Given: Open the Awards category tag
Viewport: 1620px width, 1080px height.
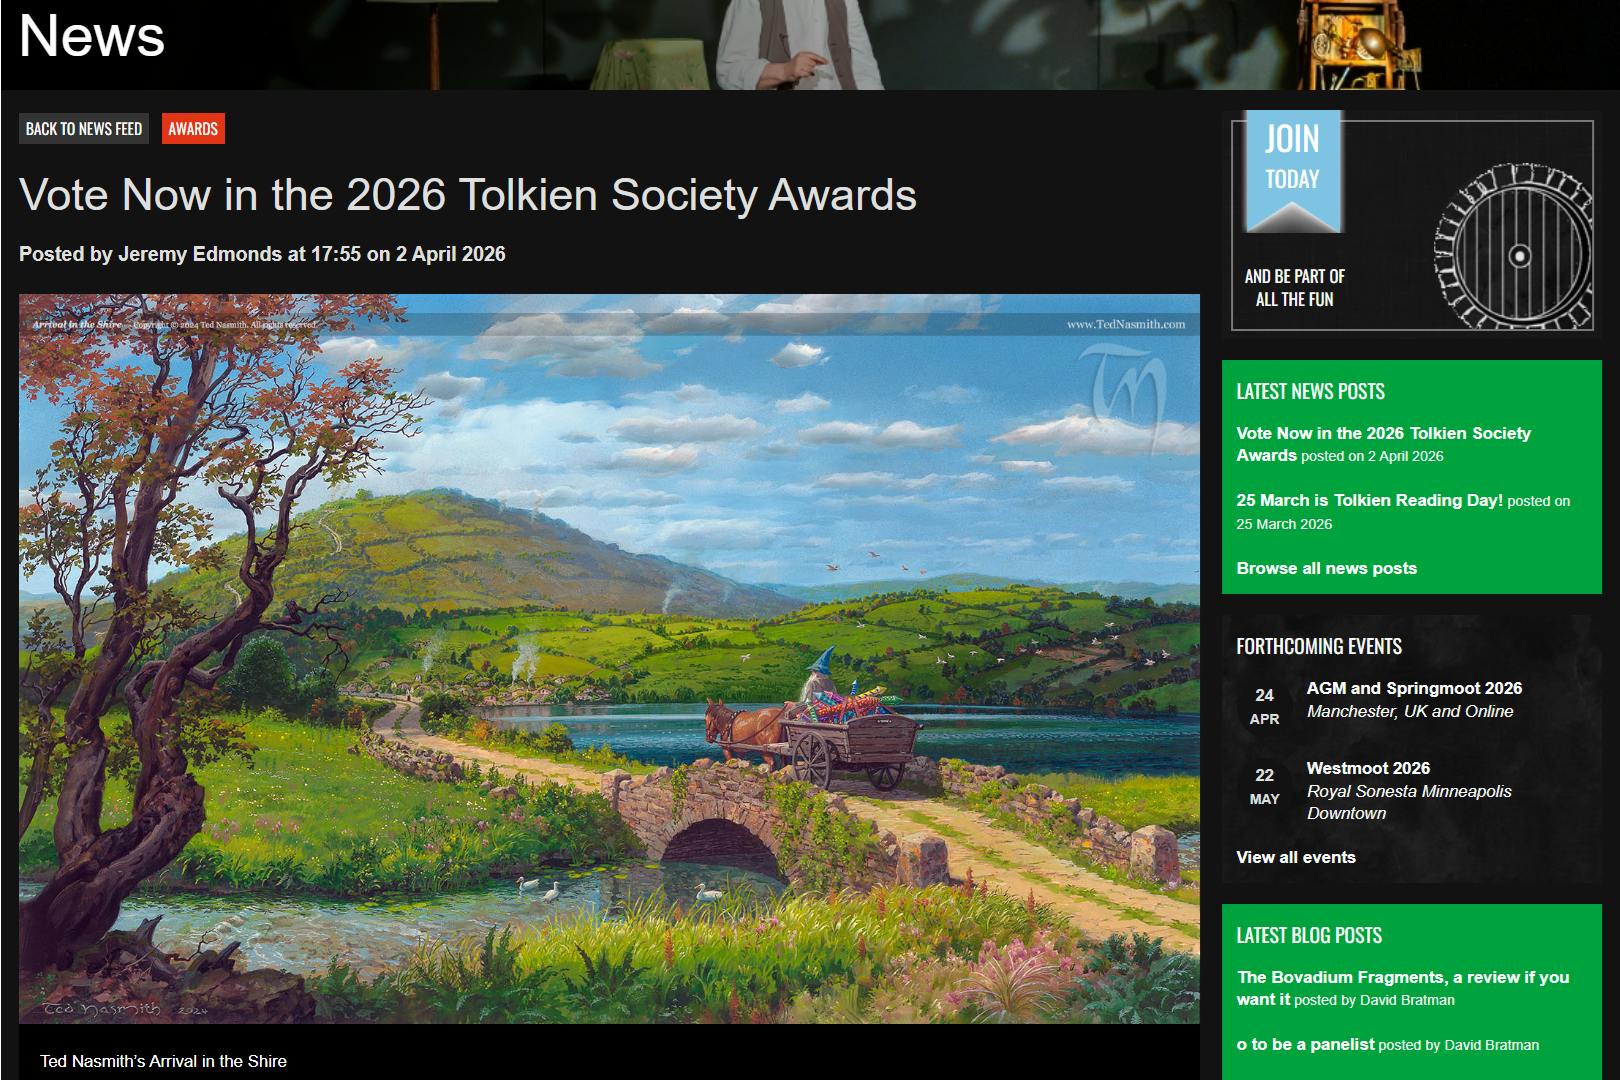Looking at the screenshot, I should click(193, 129).
